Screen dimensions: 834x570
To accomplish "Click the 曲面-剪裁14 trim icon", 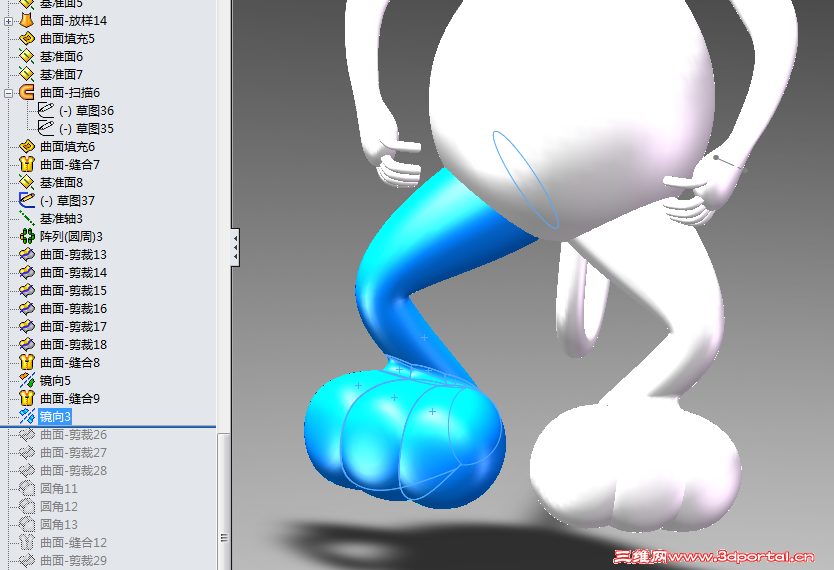I will pos(27,272).
